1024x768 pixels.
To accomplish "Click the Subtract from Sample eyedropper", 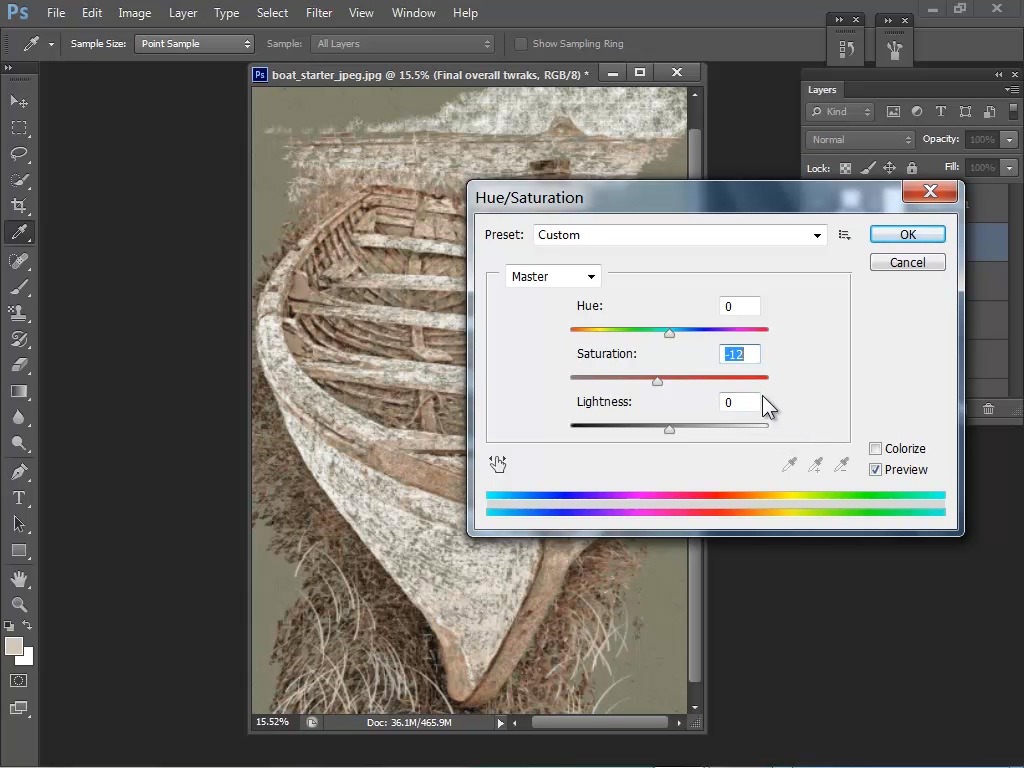I will pos(842,464).
